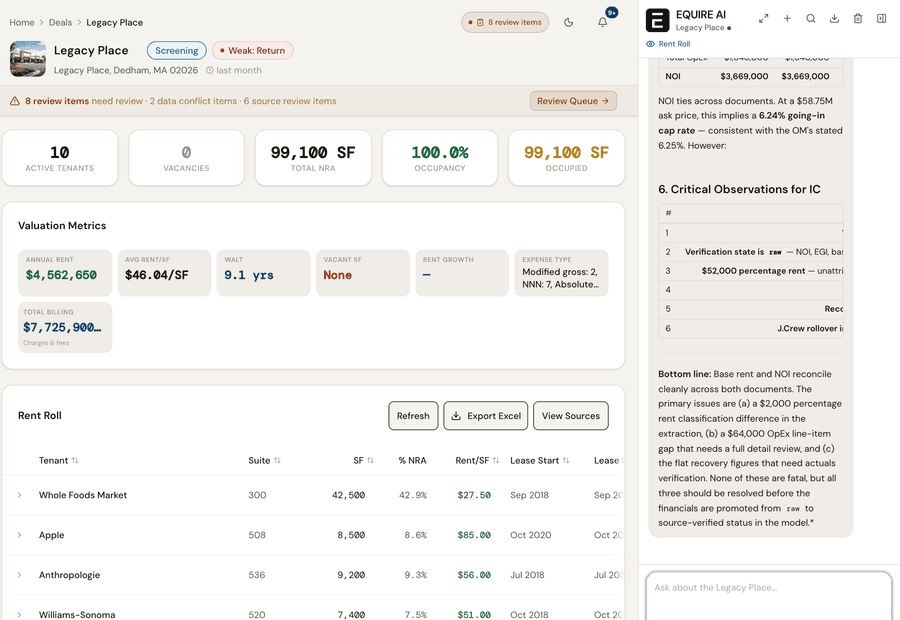Click the 7,400 SF cell for Williams-Sonoma
Viewport: 900px width, 620px height.
[x=351, y=615]
